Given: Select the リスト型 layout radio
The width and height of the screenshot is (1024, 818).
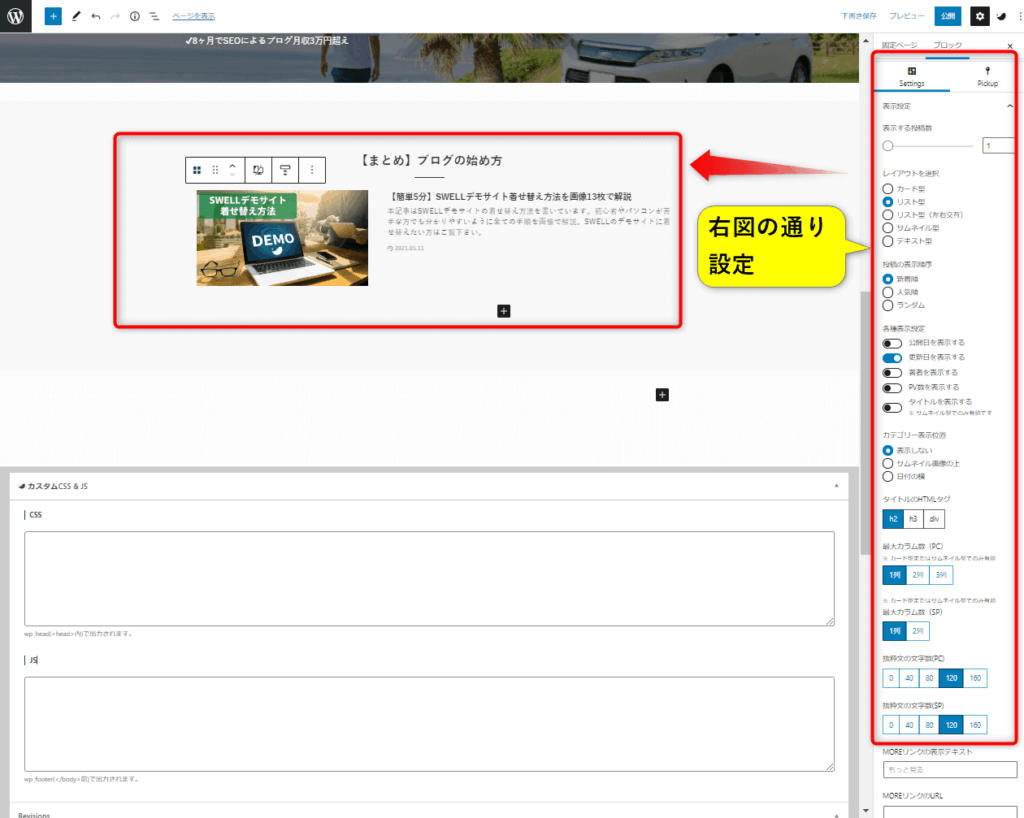Looking at the screenshot, I should pos(888,202).
